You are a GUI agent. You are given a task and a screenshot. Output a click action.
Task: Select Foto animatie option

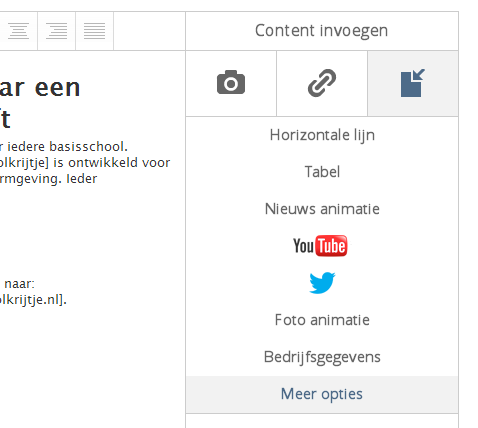click(x=322, y=320)
